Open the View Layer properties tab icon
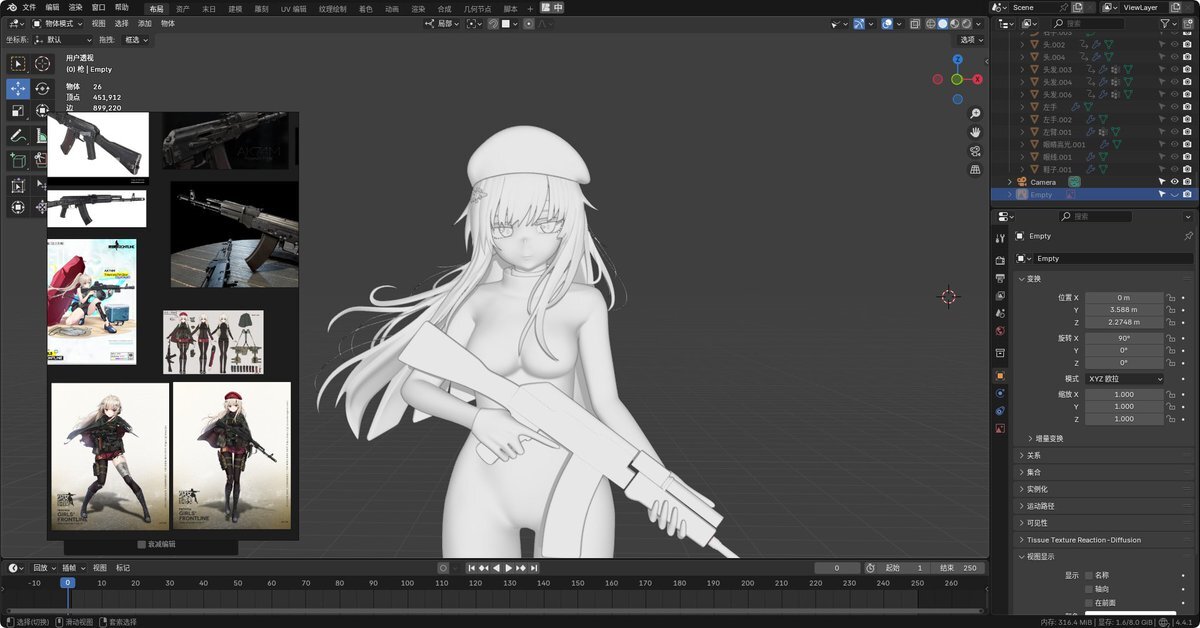This screenshot has width=1200, height=628. tap(1000, 296)
